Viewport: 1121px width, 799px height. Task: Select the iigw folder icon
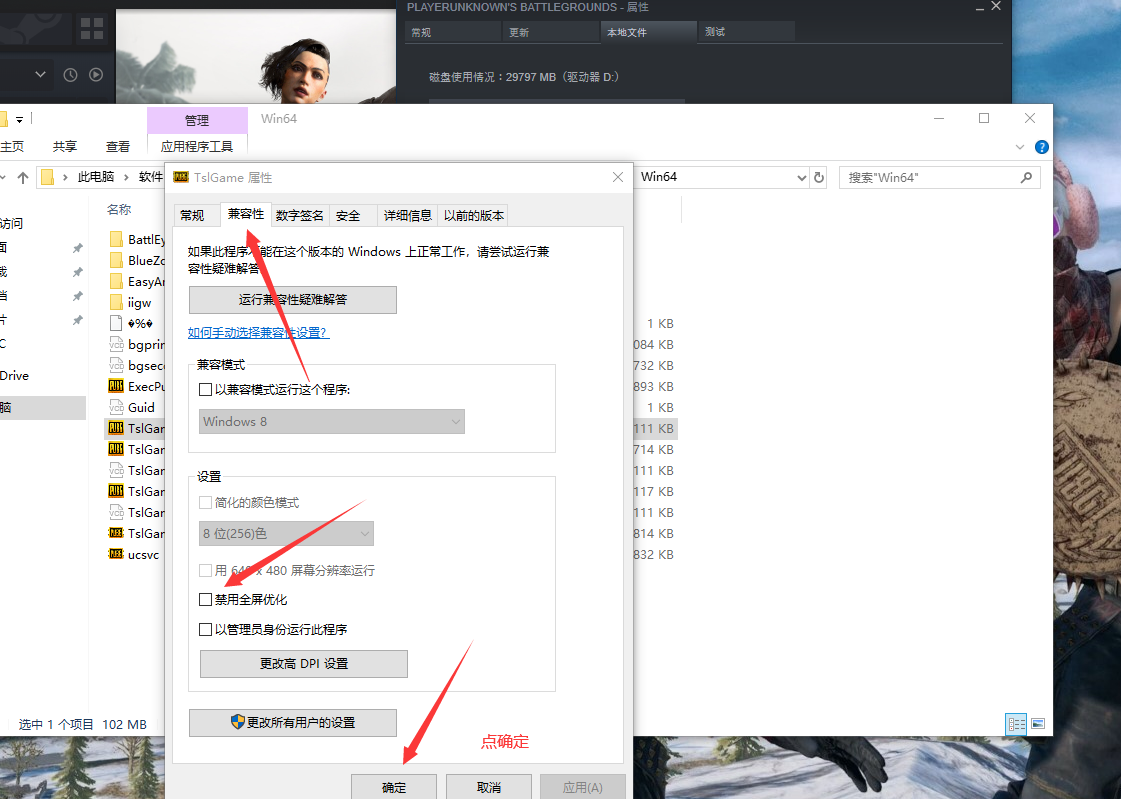[116, 302]
